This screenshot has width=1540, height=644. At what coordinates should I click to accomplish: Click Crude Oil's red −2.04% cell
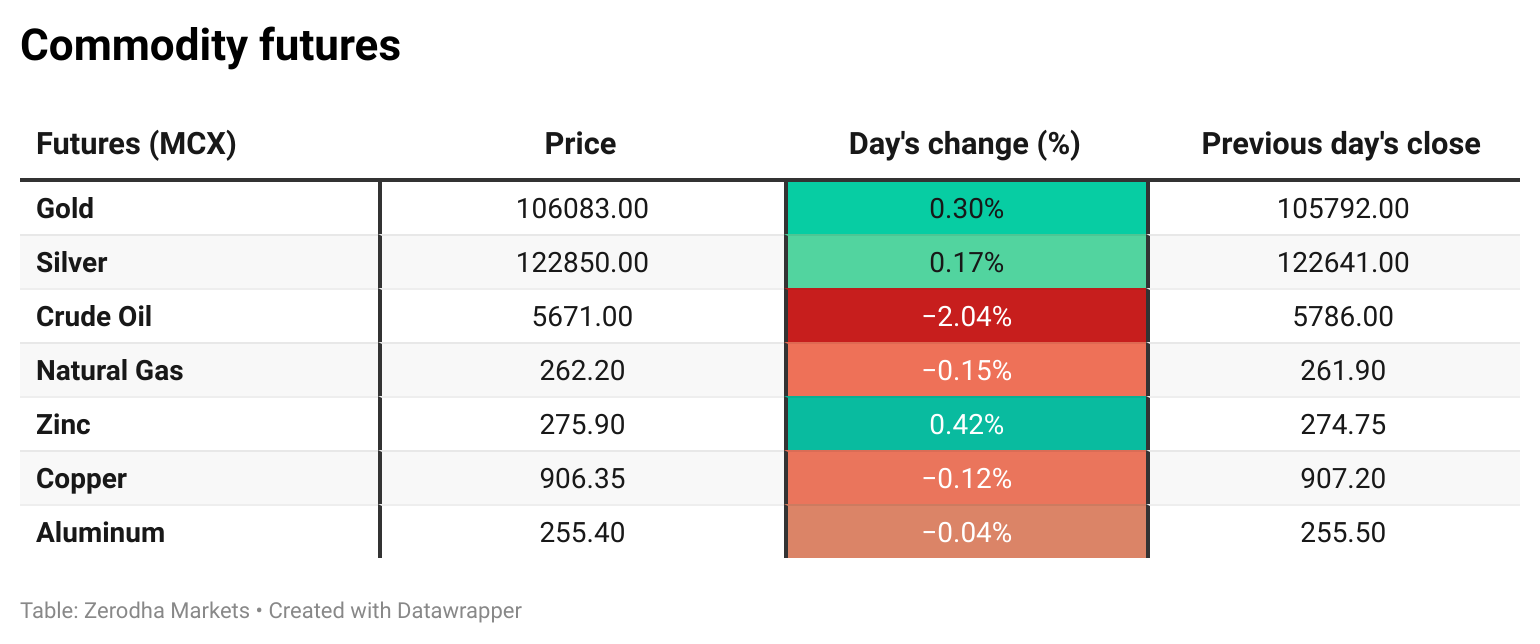click(x=966, y=317)
